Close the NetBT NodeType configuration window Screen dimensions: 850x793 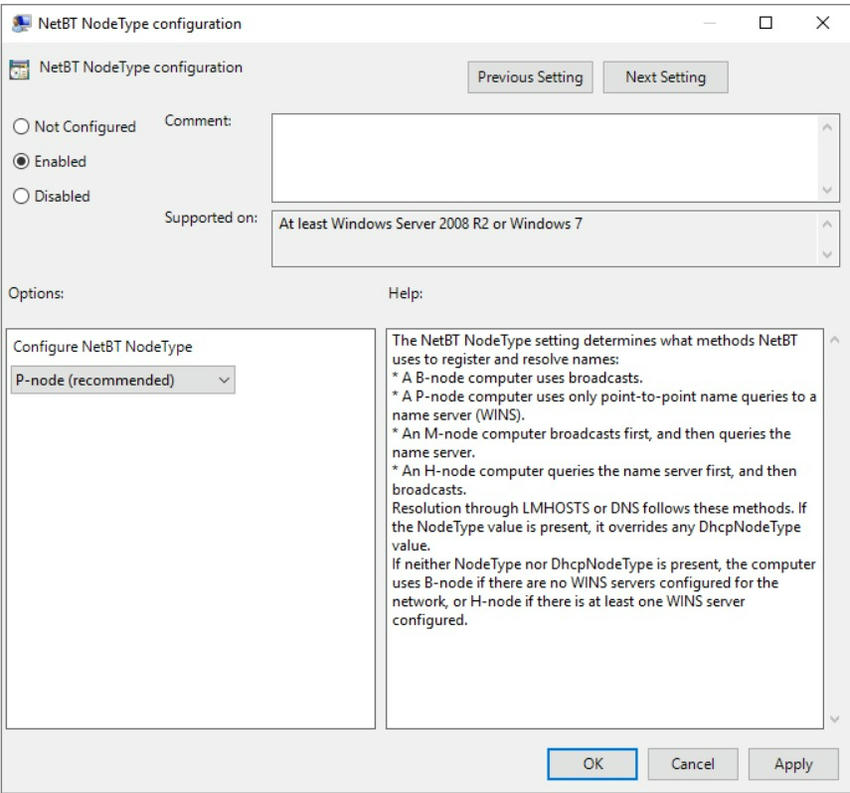[822, 23]
